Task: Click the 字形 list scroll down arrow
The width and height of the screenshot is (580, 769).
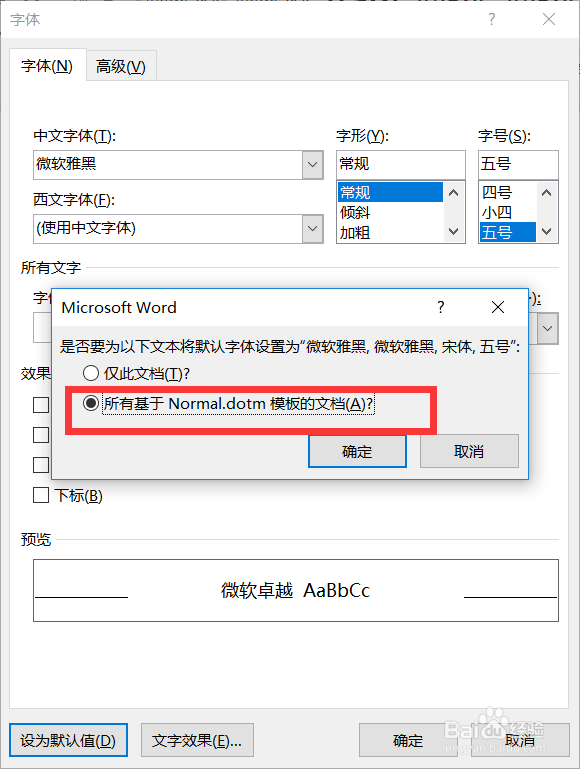Action: click(454, 231)
